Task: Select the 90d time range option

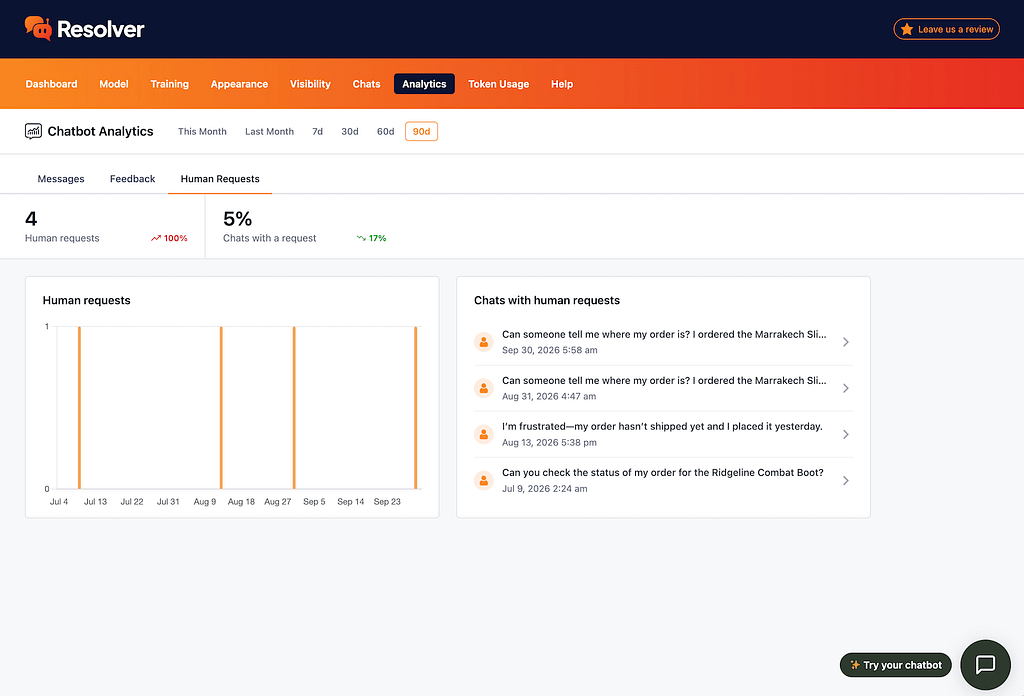Action: 421,131
